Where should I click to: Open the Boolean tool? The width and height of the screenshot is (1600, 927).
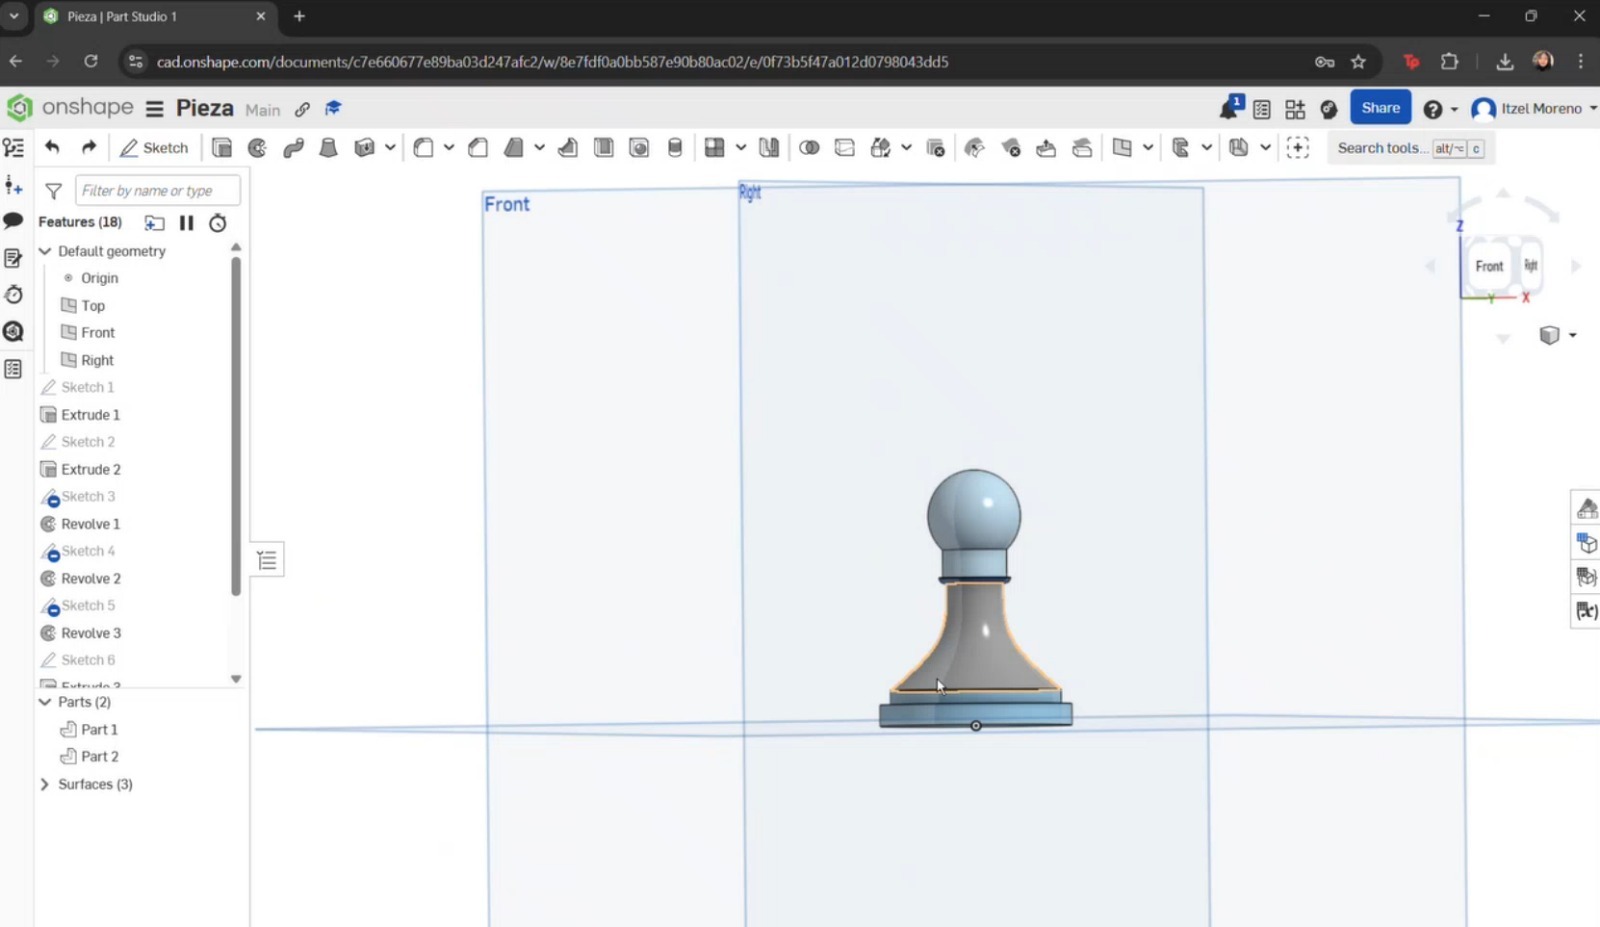click(x=809, y=147)
